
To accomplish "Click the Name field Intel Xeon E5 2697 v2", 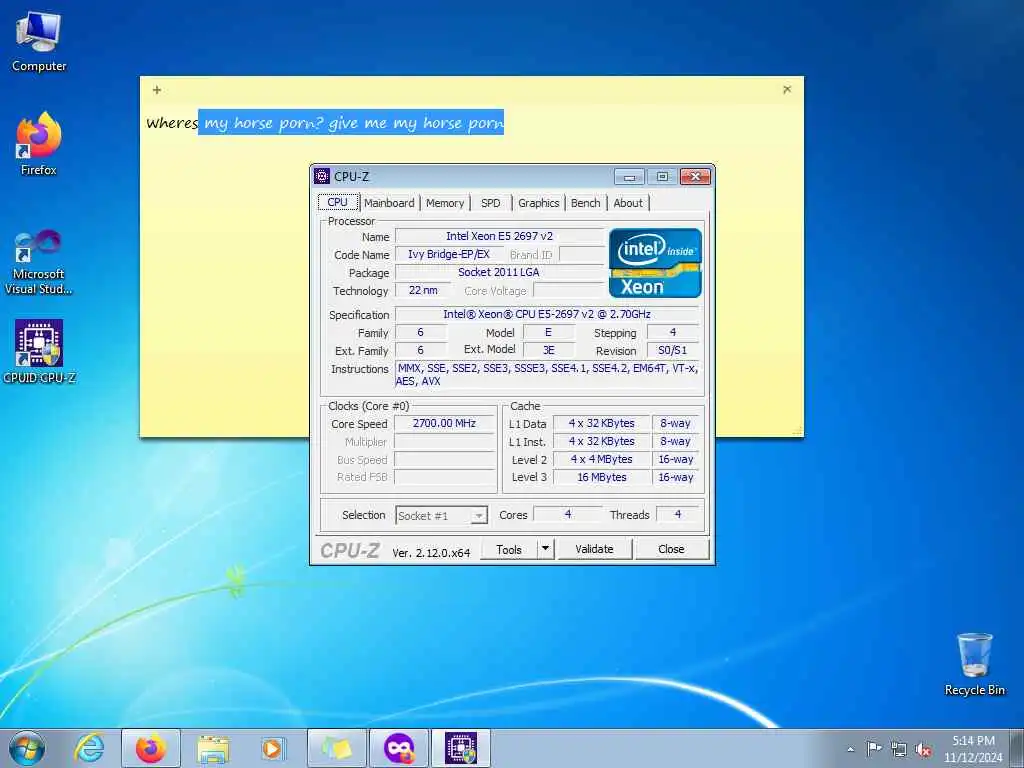I will 500,236.
